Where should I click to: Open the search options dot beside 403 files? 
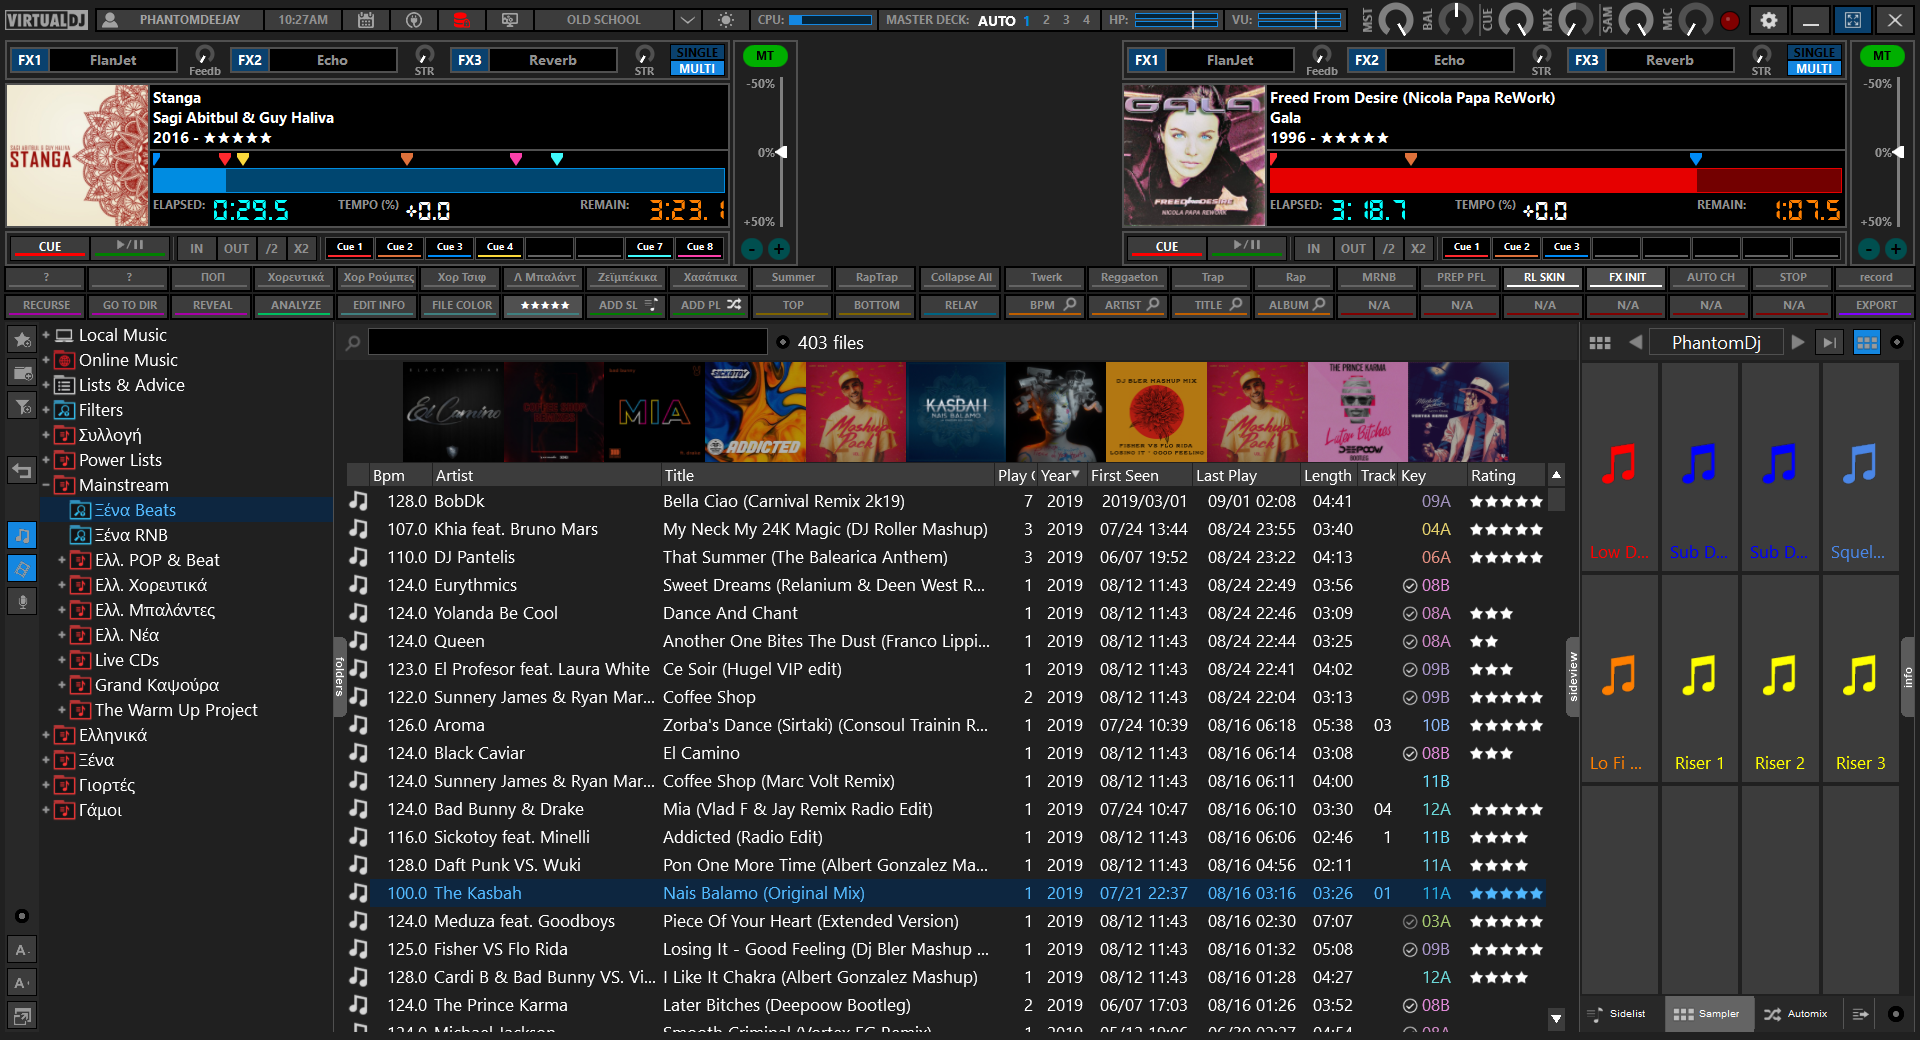pyautogui.click(x=783, y=343)
